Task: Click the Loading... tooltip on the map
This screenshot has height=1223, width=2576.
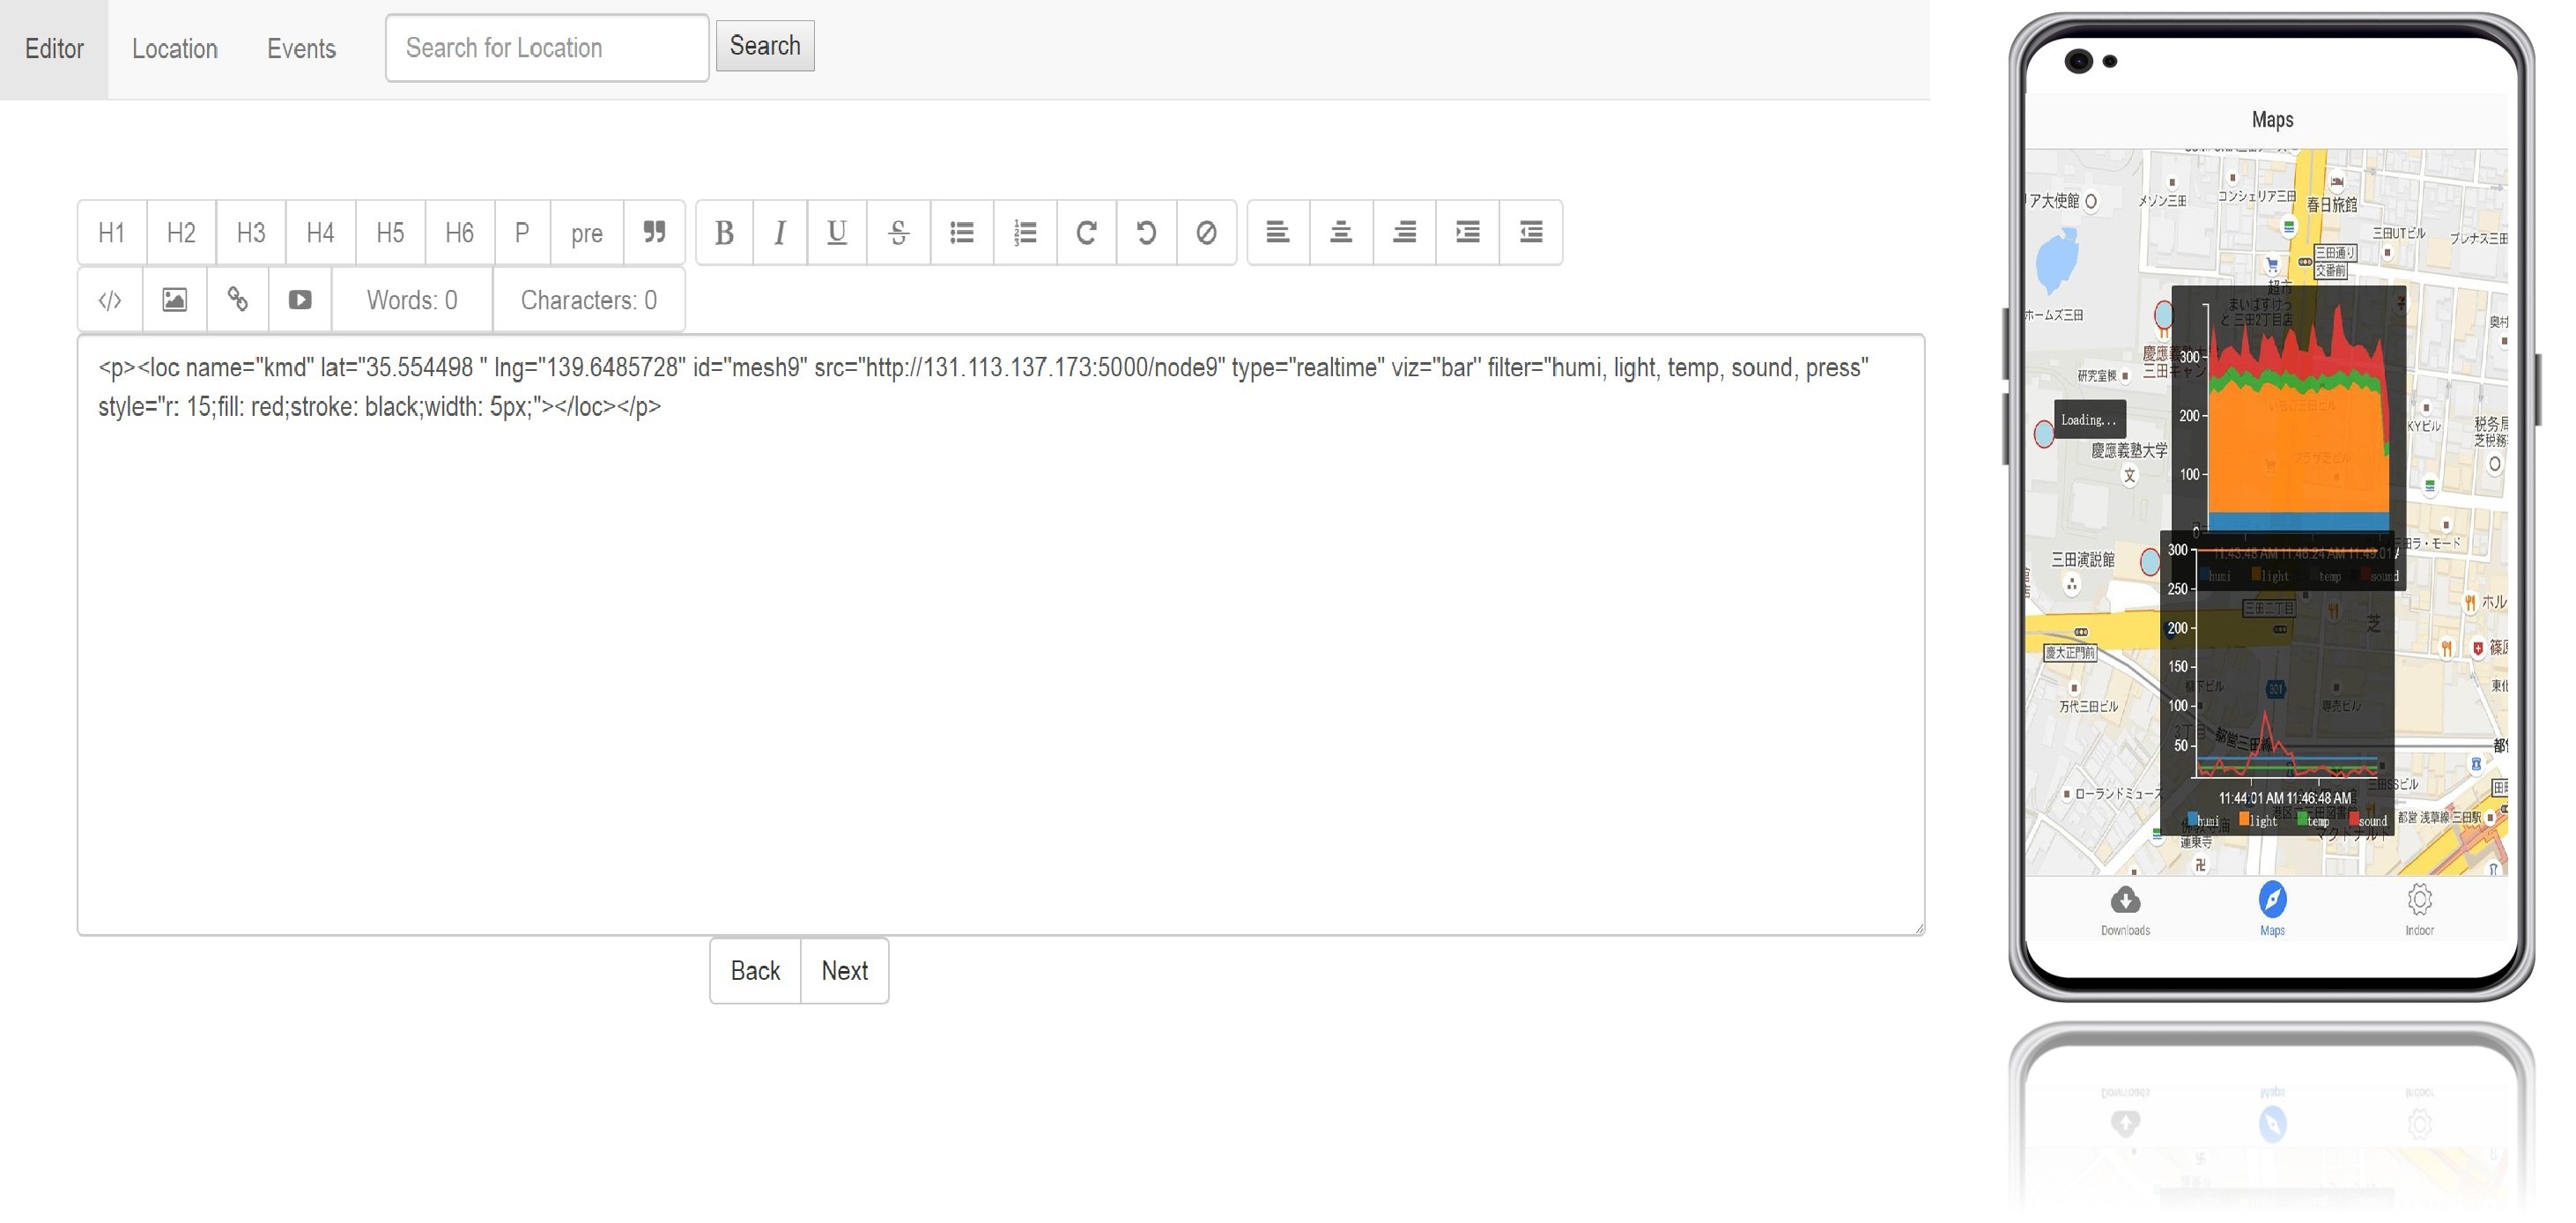Action: click(2090, 420)
